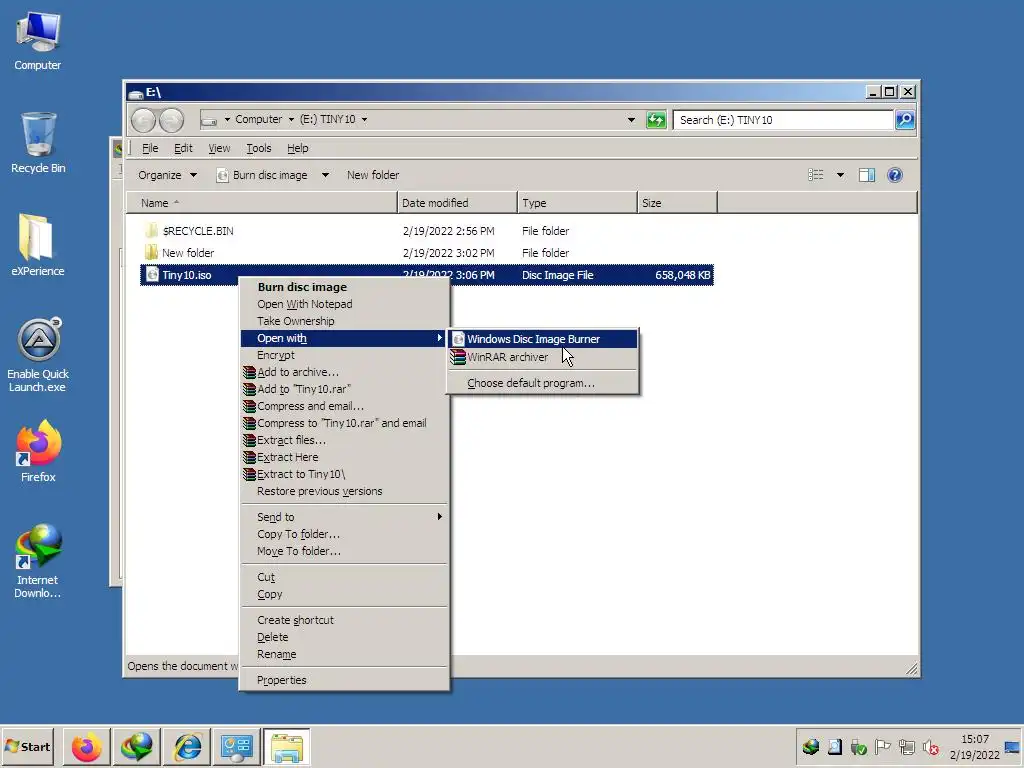The image size is (1024, 768).
Task: Click the Change your view icon
Action: (816, 174)
